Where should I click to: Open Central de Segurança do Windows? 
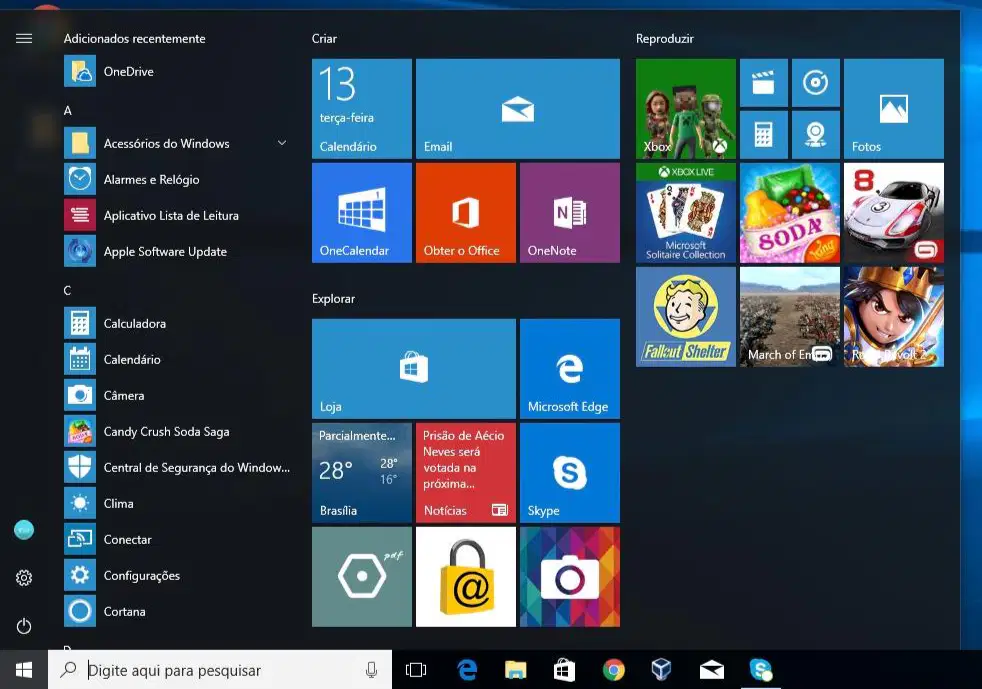(x=177, y=468)
